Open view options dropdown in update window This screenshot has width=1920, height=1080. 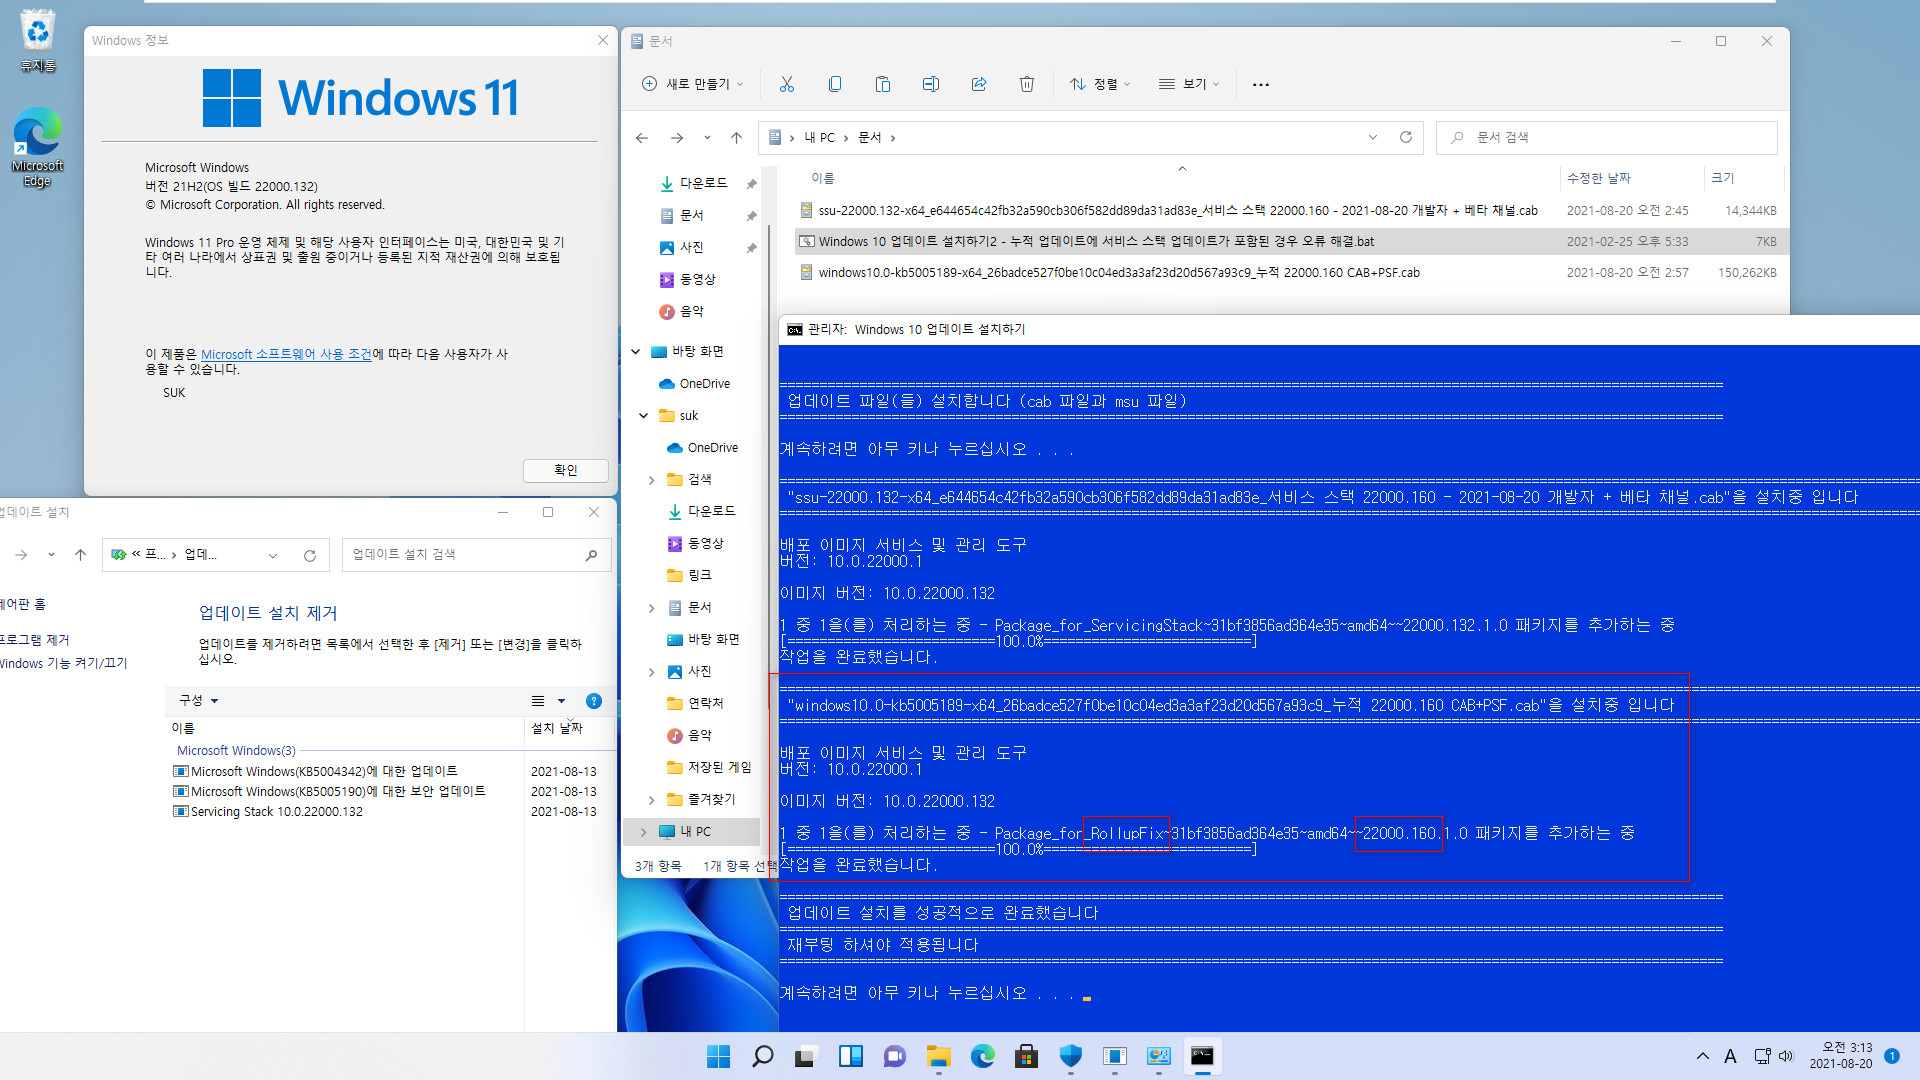coord(561,701)
